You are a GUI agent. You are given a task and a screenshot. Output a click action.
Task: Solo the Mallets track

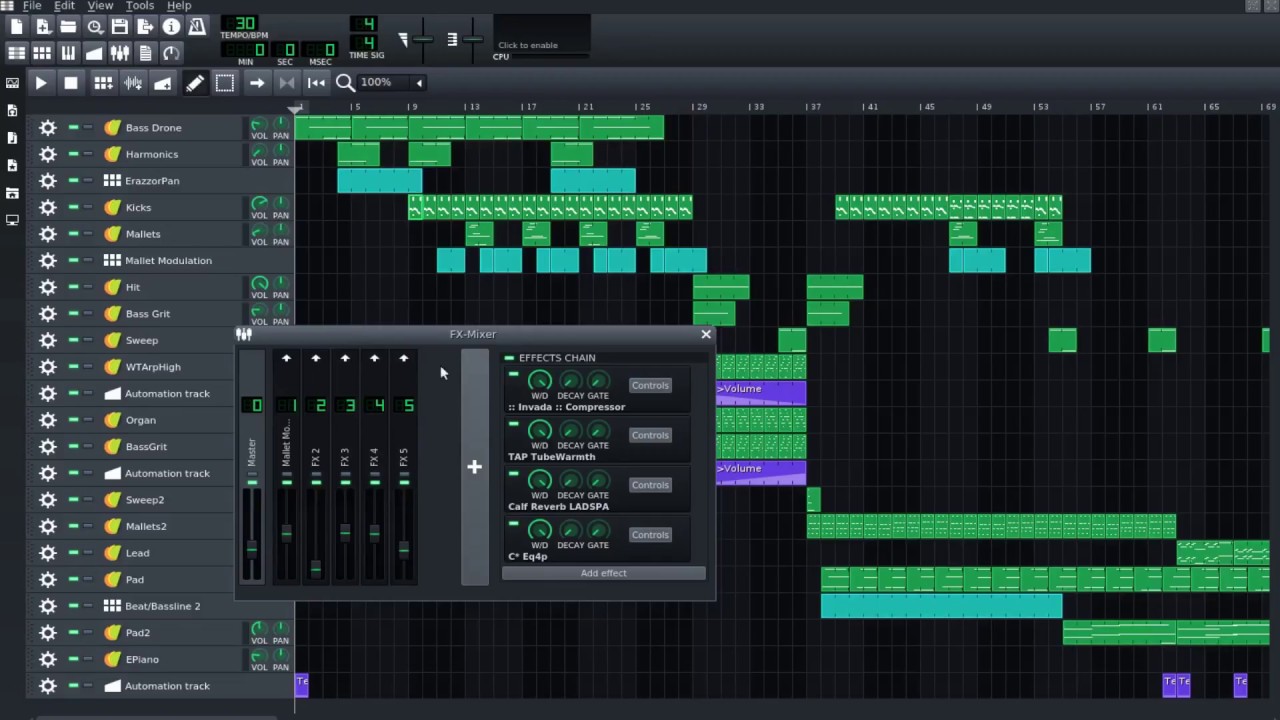click(88, 234)
